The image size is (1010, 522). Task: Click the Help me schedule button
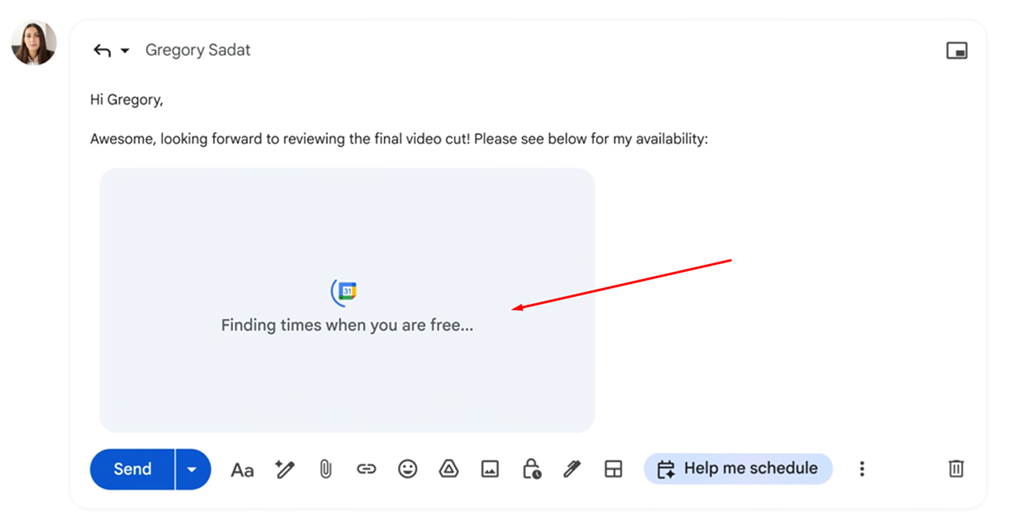738,468
